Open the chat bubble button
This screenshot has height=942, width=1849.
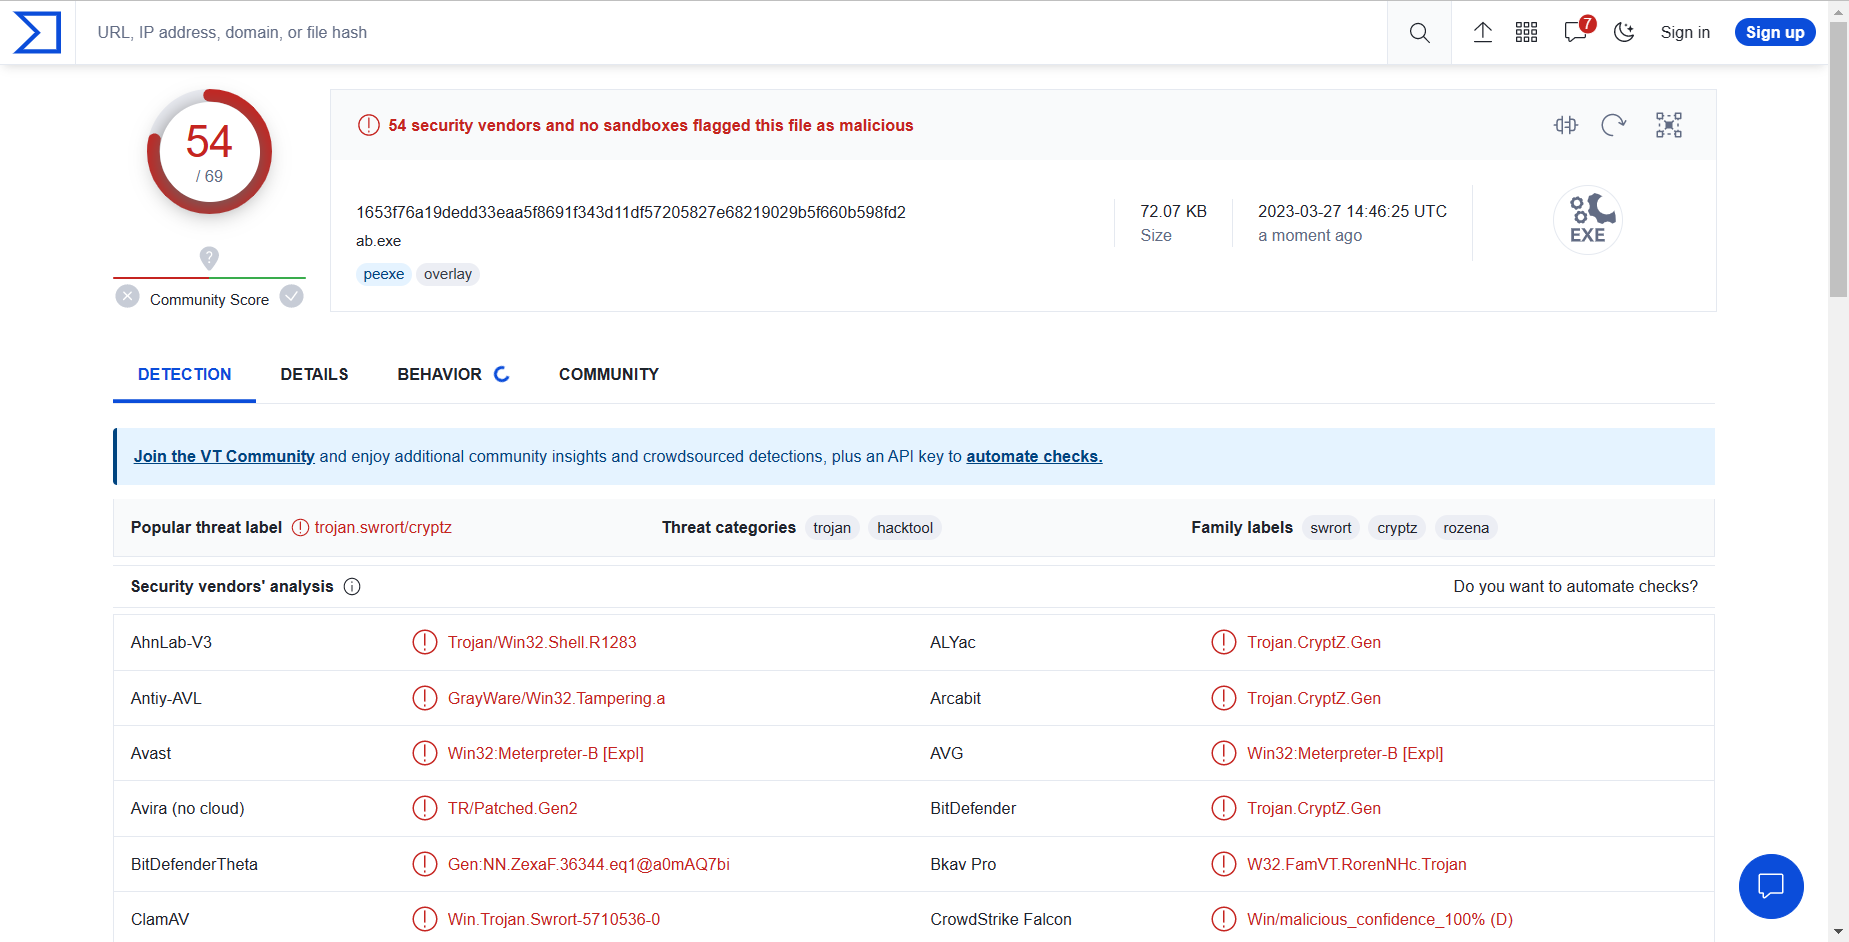[1771, 886]
